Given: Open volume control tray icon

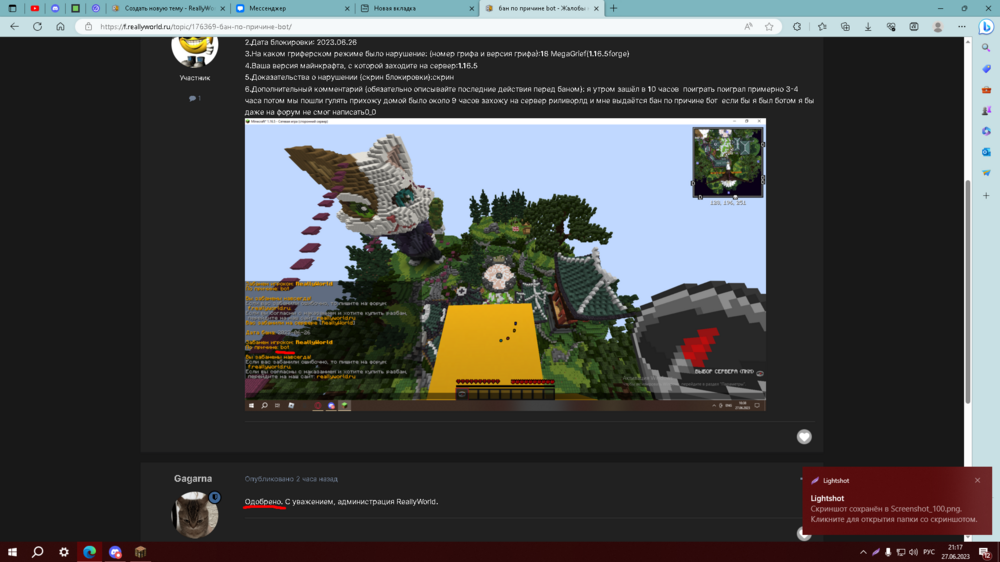Looking at the screenshot, I should [x=913, y=552].
